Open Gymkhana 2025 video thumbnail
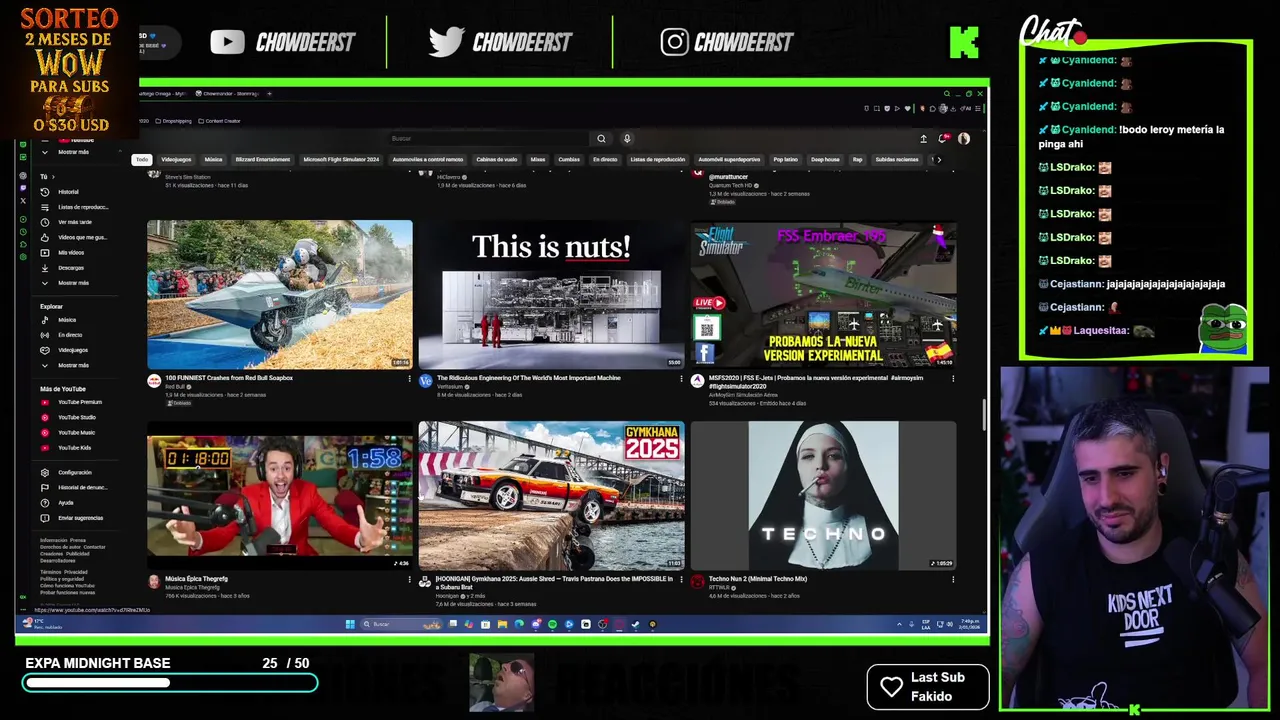 pos(551,495)
